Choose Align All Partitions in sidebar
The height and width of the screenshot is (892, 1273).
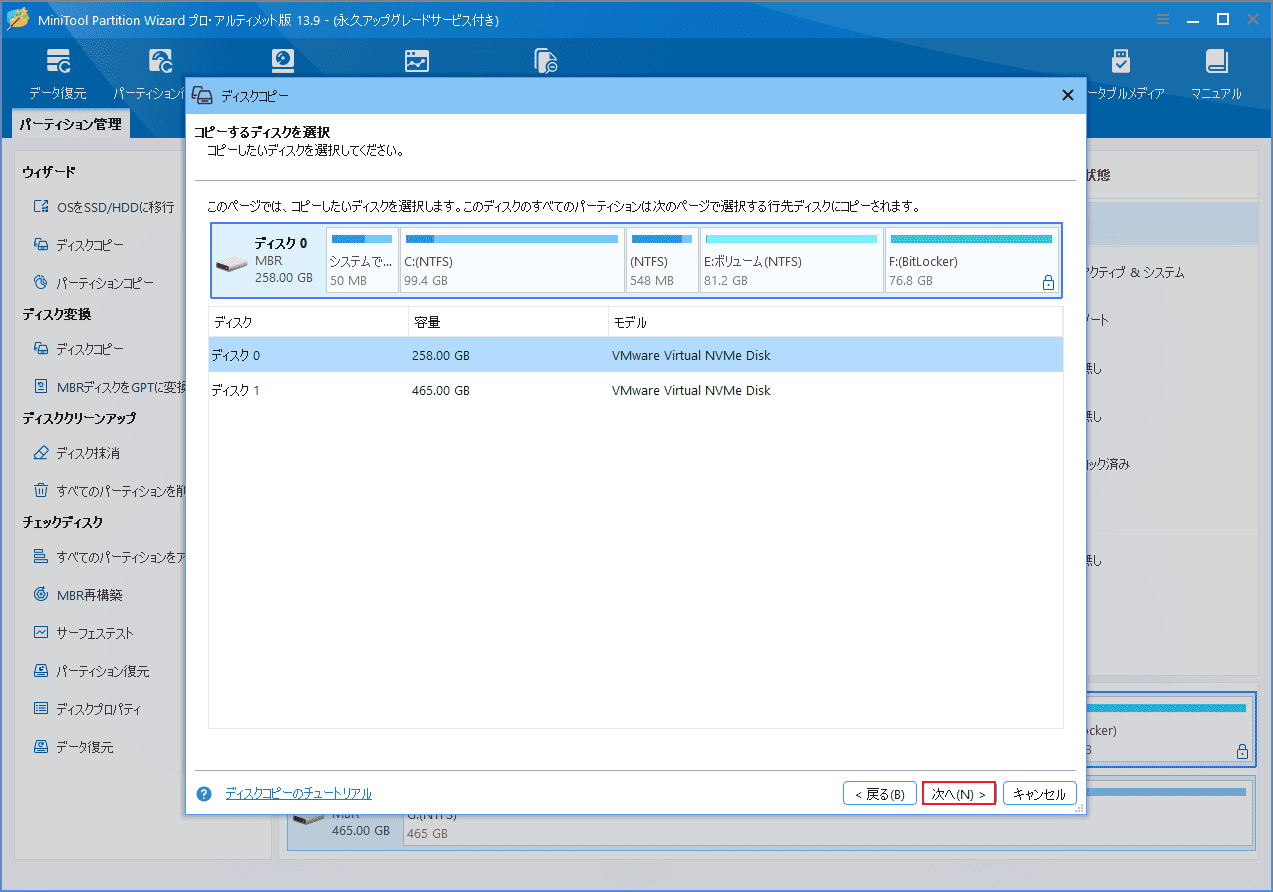(x=109, y=557)
